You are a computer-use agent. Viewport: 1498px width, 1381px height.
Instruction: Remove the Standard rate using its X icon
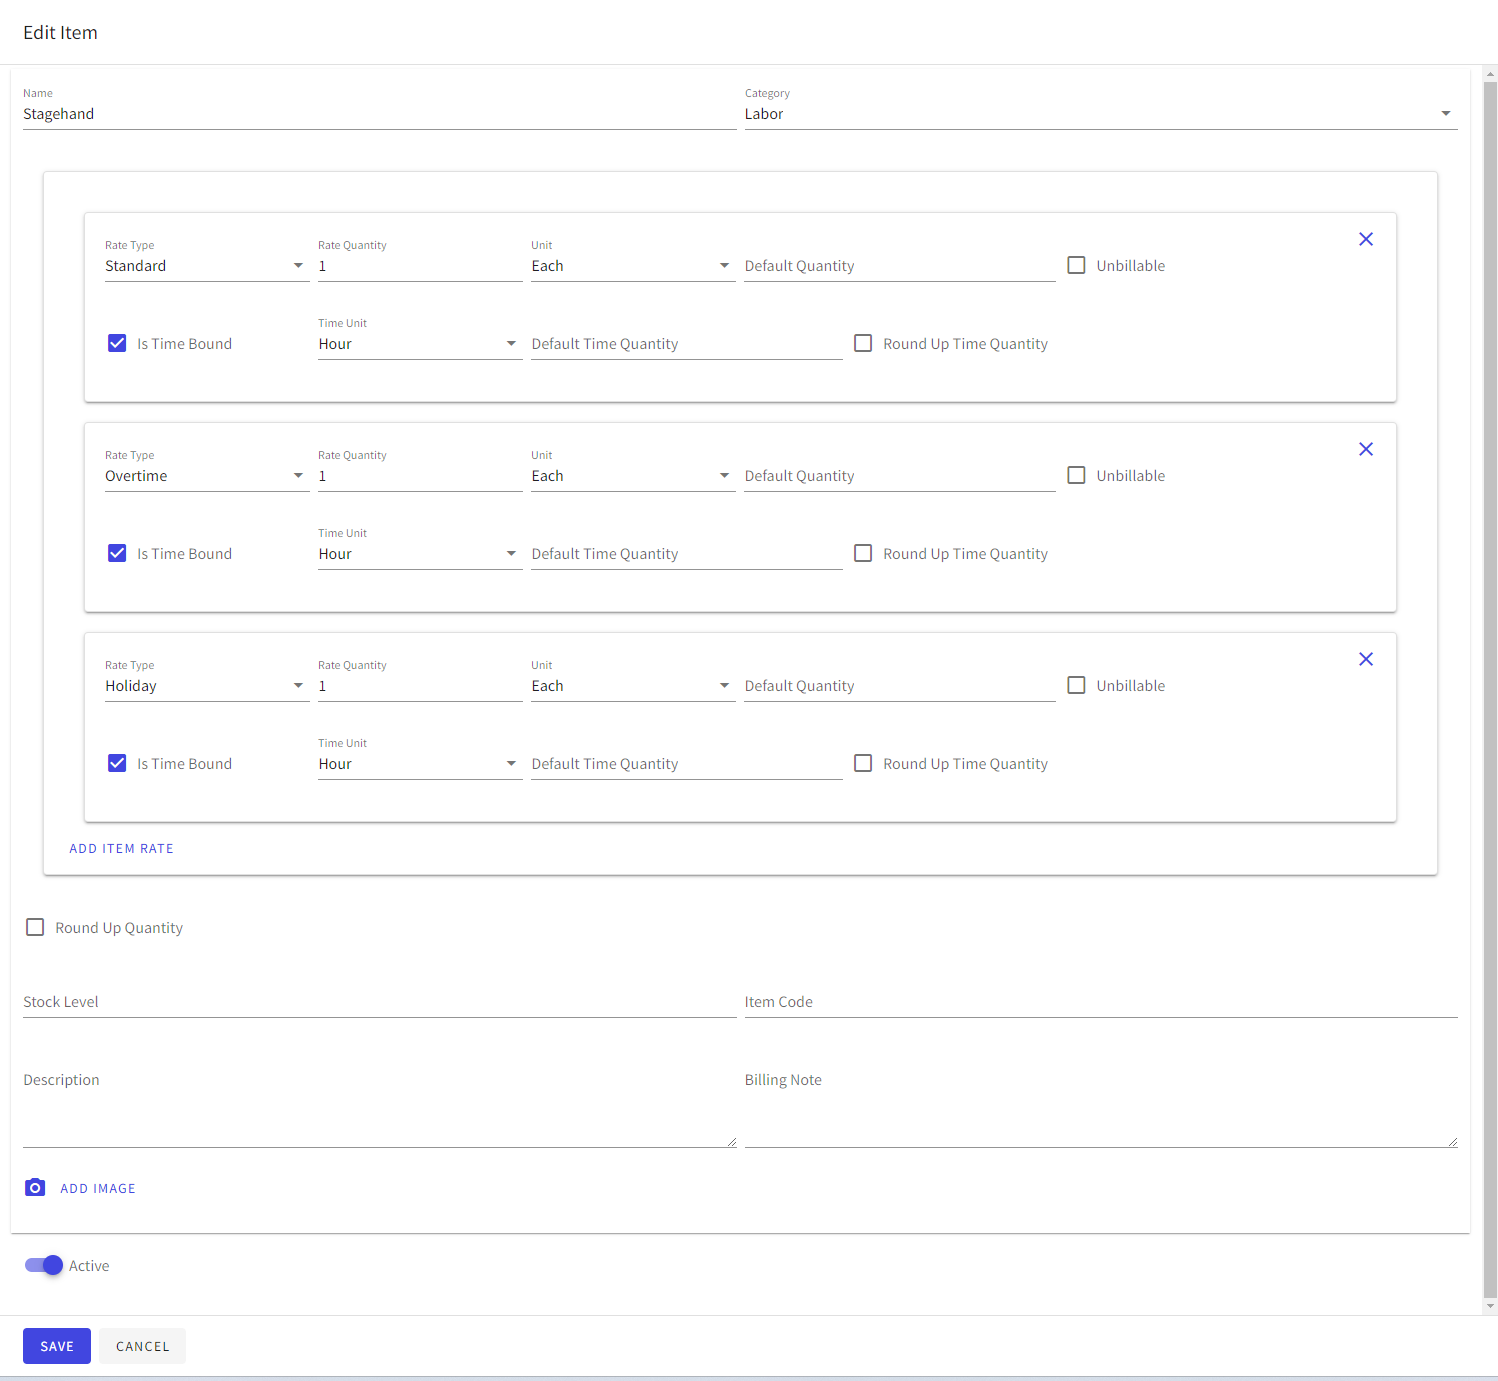[1366, 239]
